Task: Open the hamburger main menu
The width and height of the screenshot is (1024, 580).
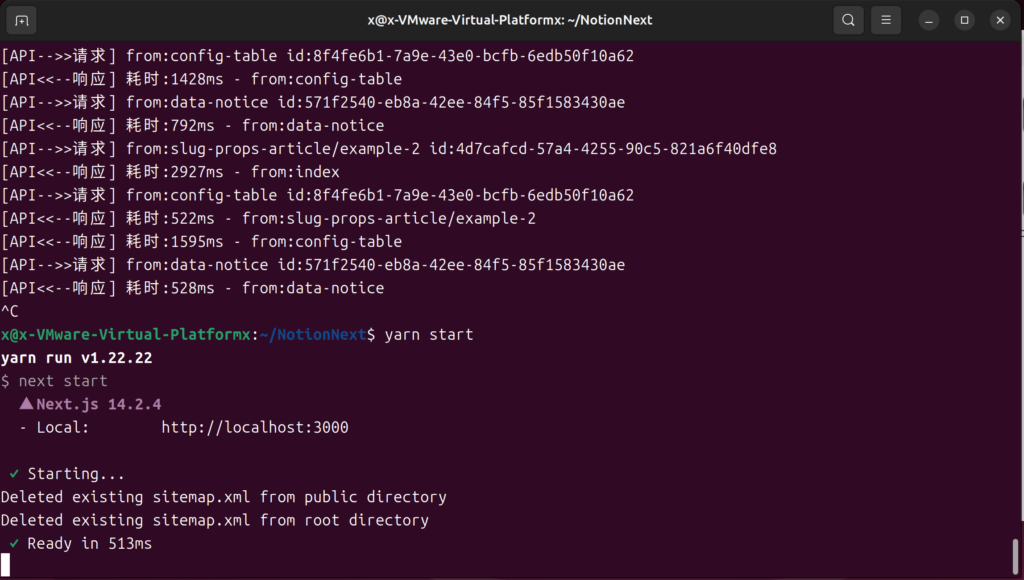Action: 885,20
